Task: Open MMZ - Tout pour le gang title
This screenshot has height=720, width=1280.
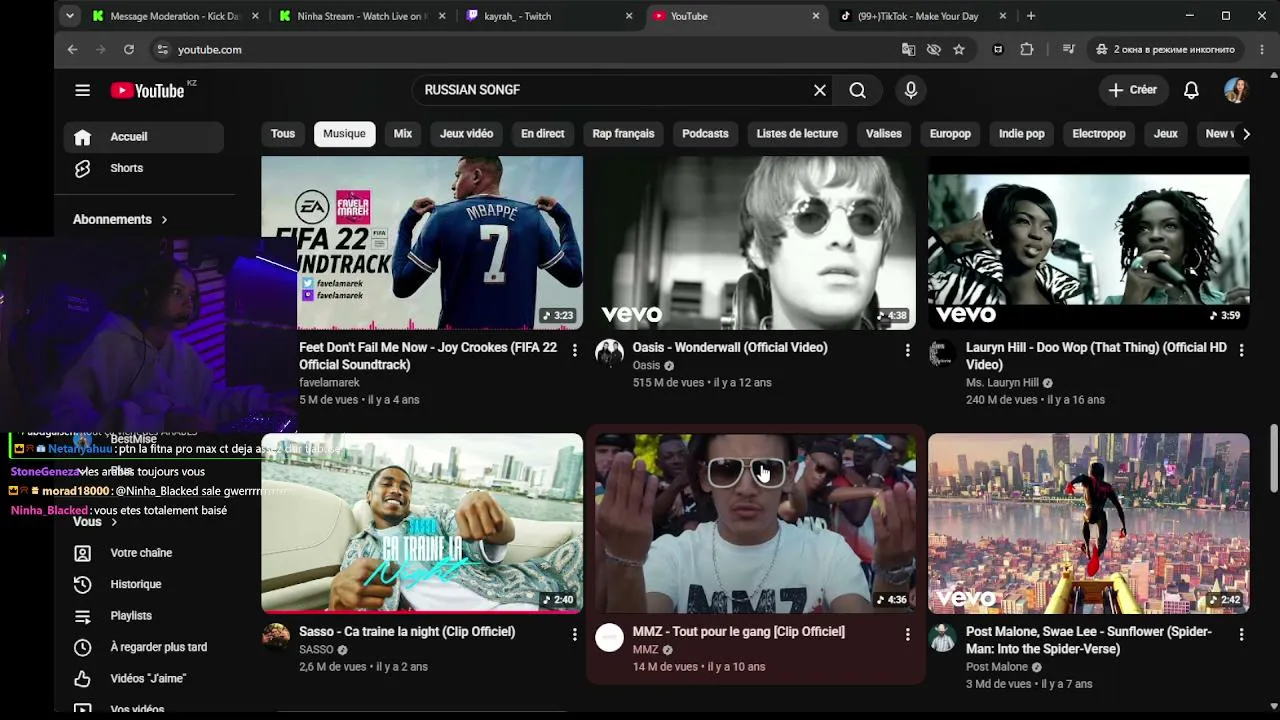Action: point(739,632)
